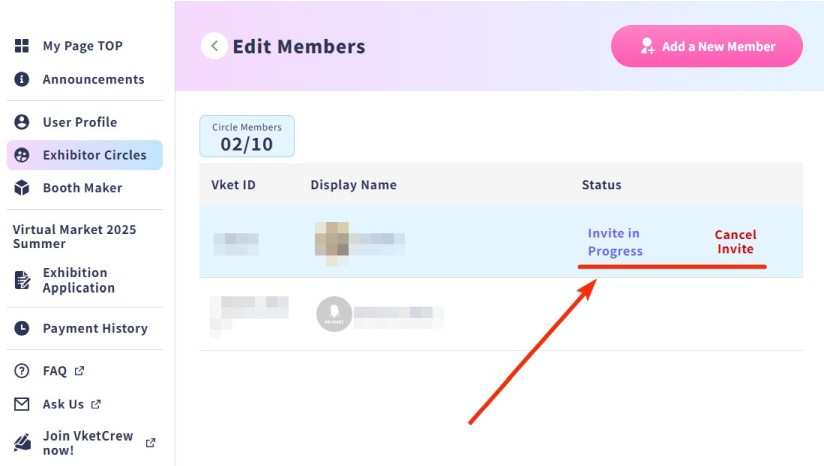Image resolution: width=824 pixels, height=466 pixels.
Task: Click the Exhibitor Circles icon
Action: 22,155
